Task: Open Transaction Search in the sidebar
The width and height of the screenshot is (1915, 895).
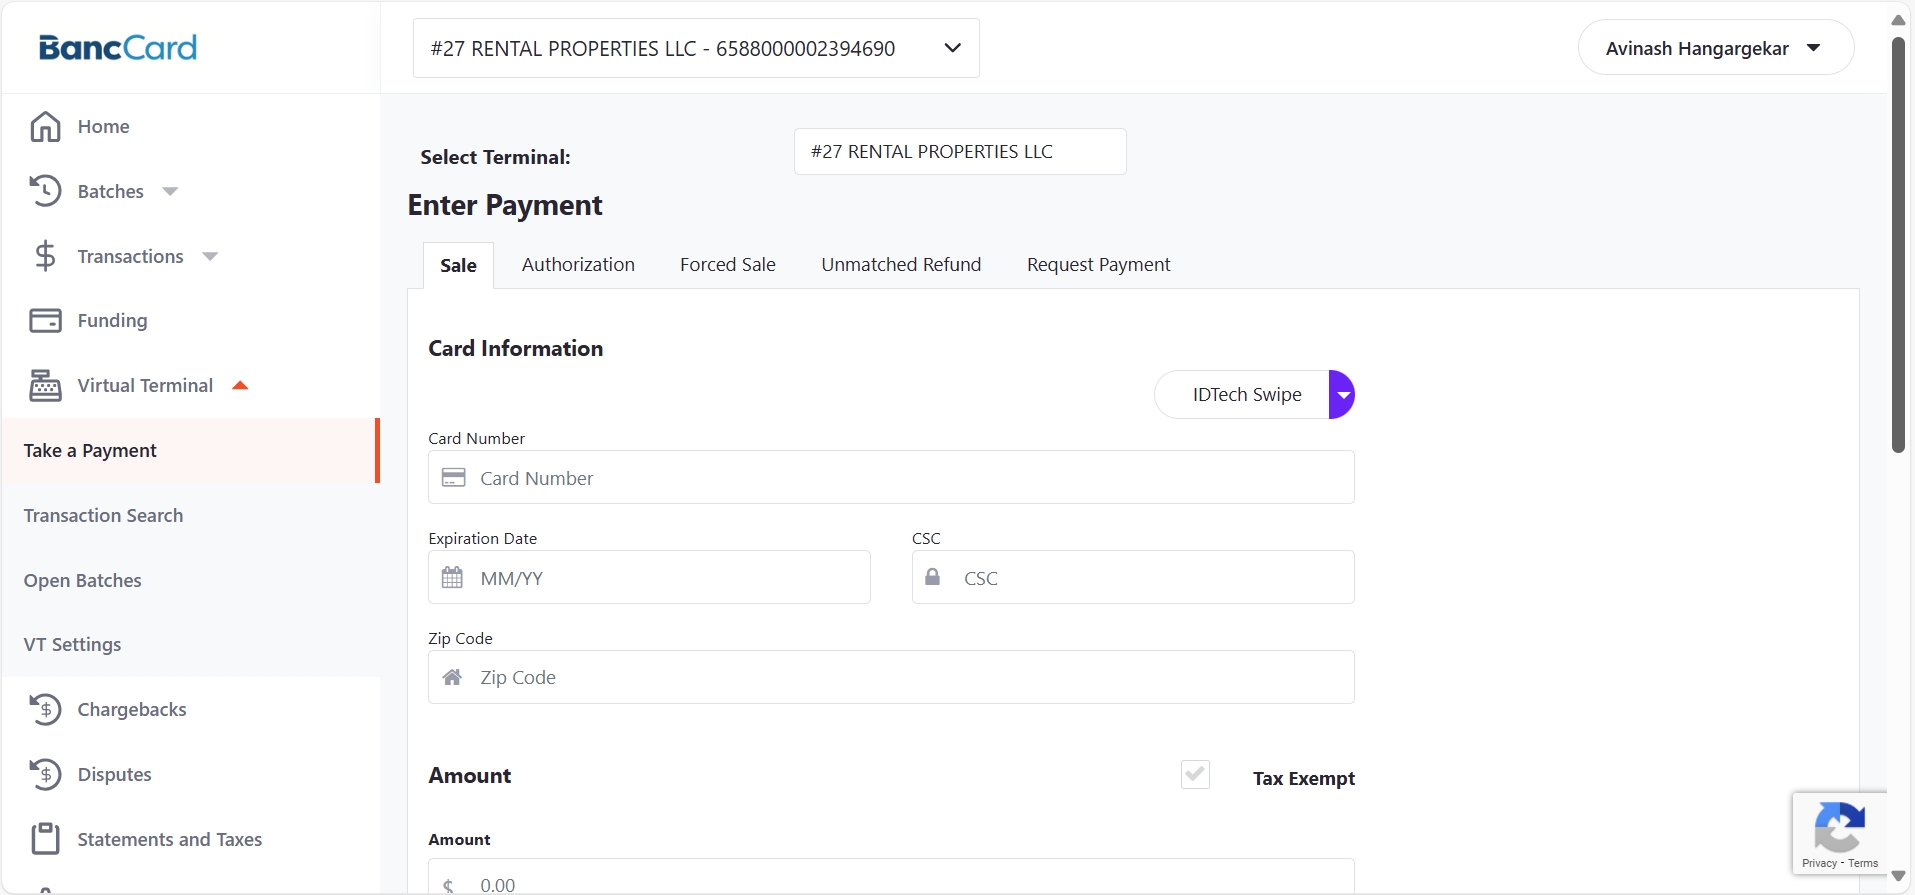Action: pos(104,516)
